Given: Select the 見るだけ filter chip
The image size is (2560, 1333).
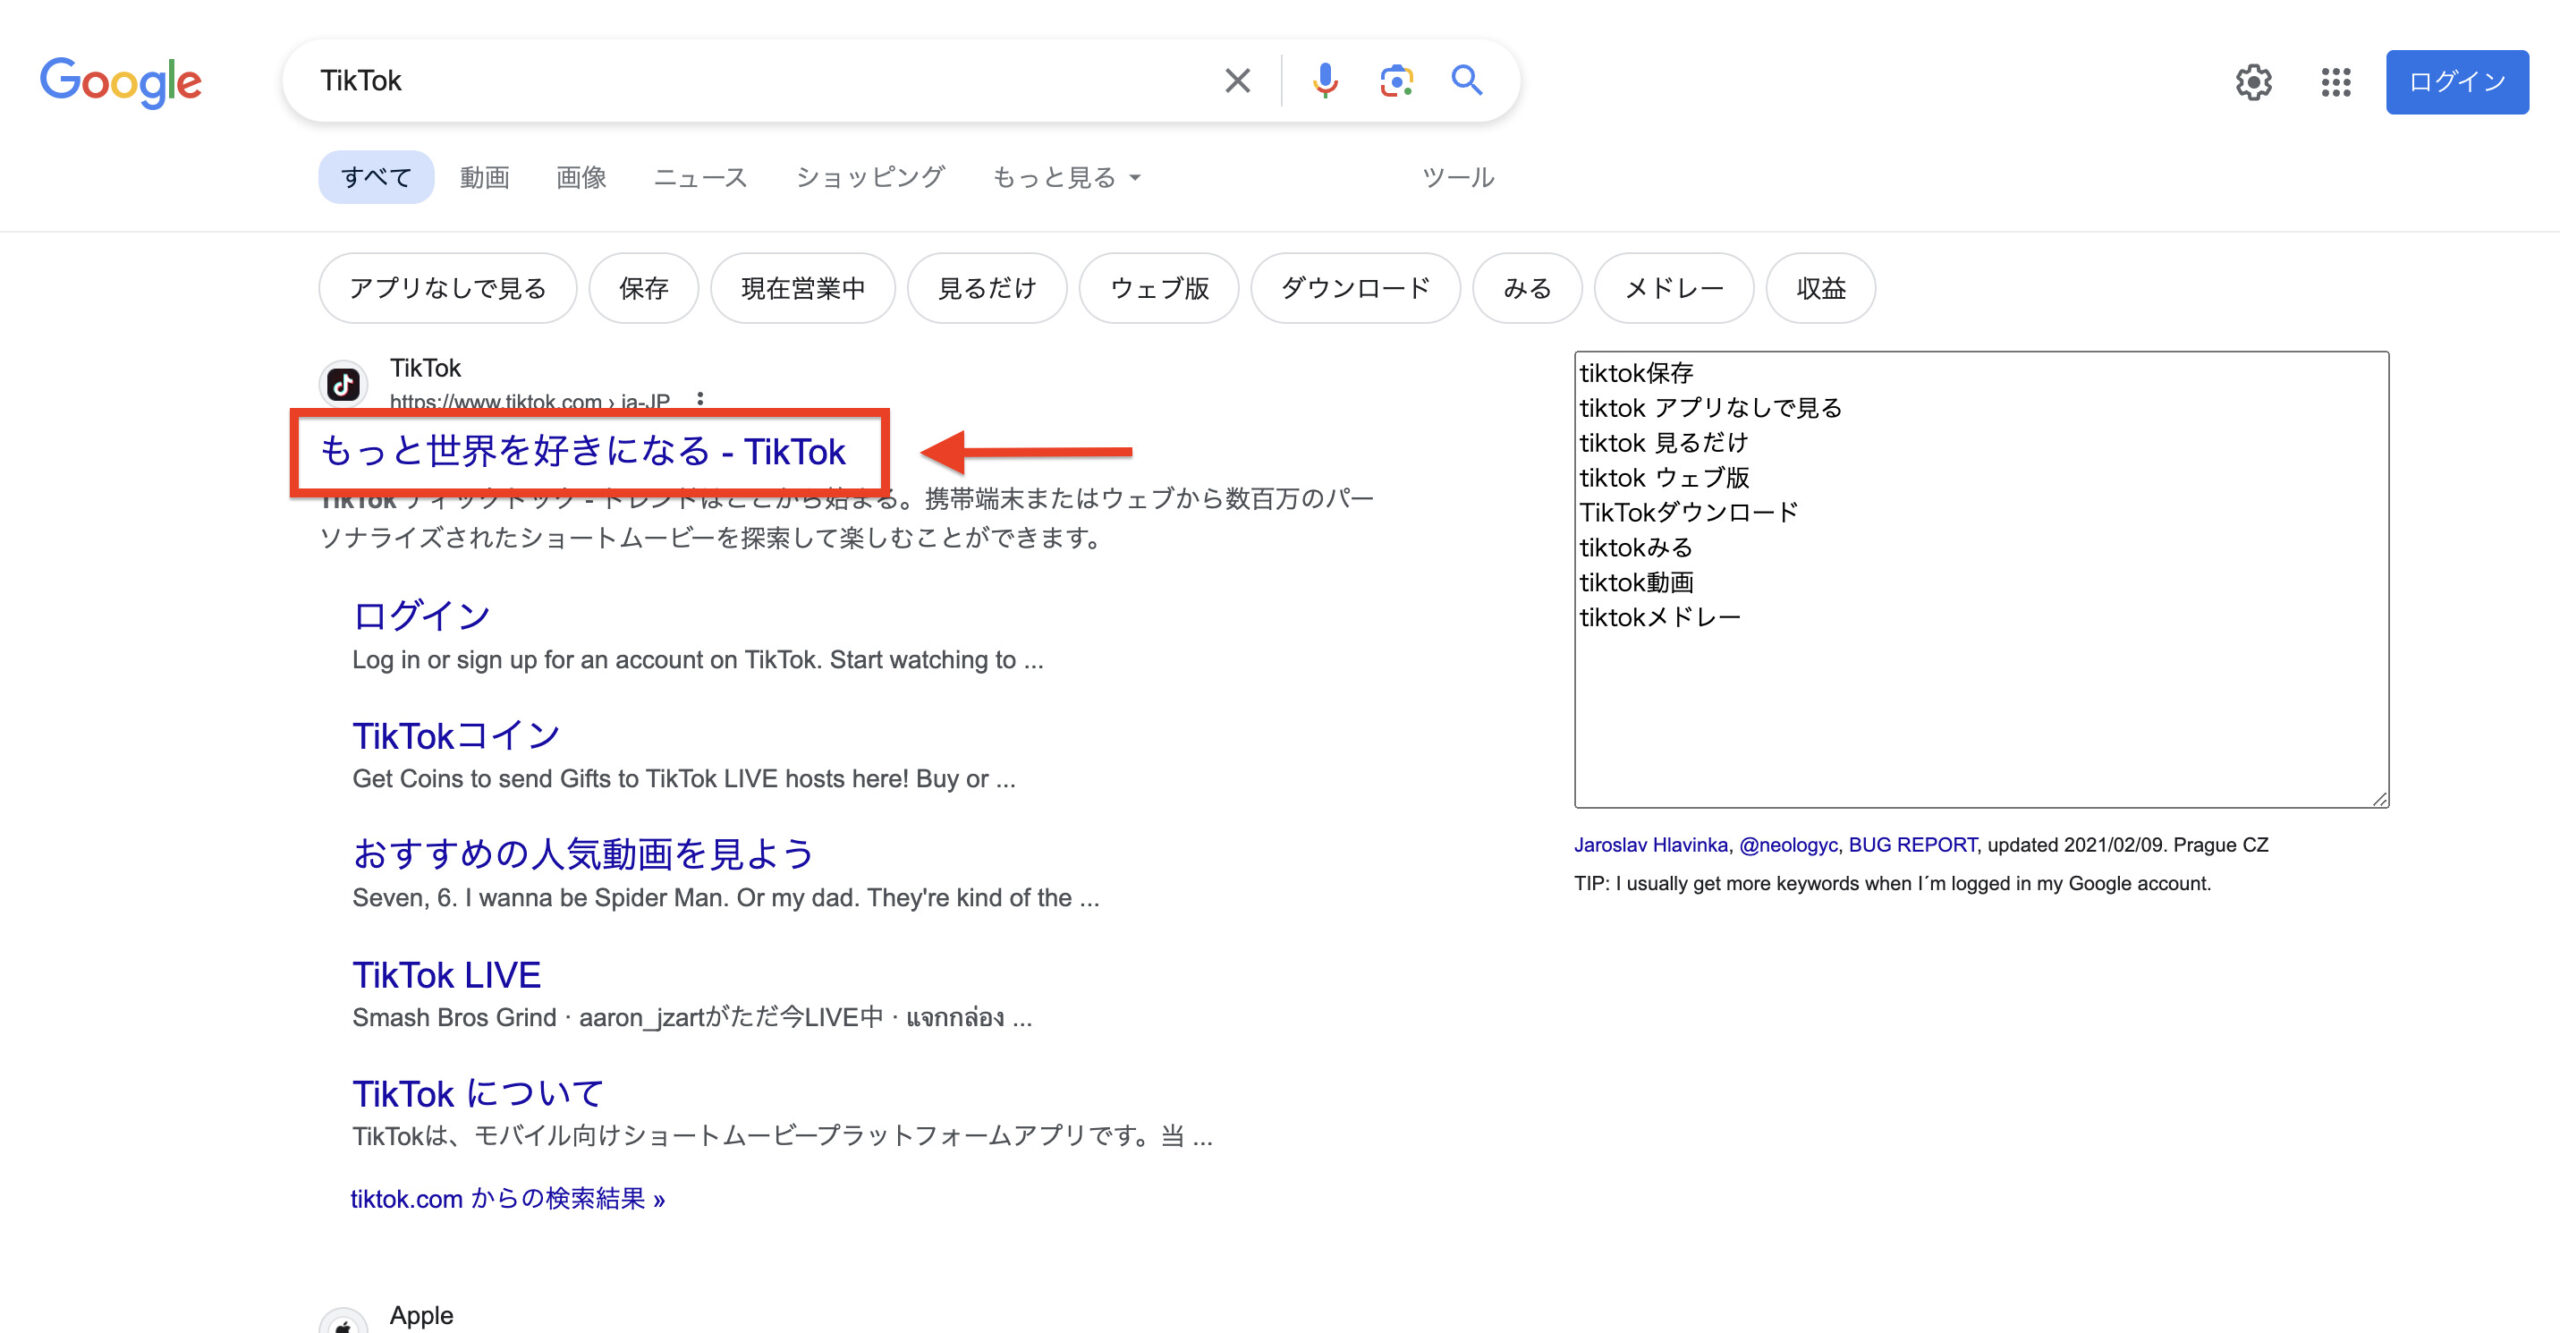Looking at the screenshot, I should coord(987,288).
